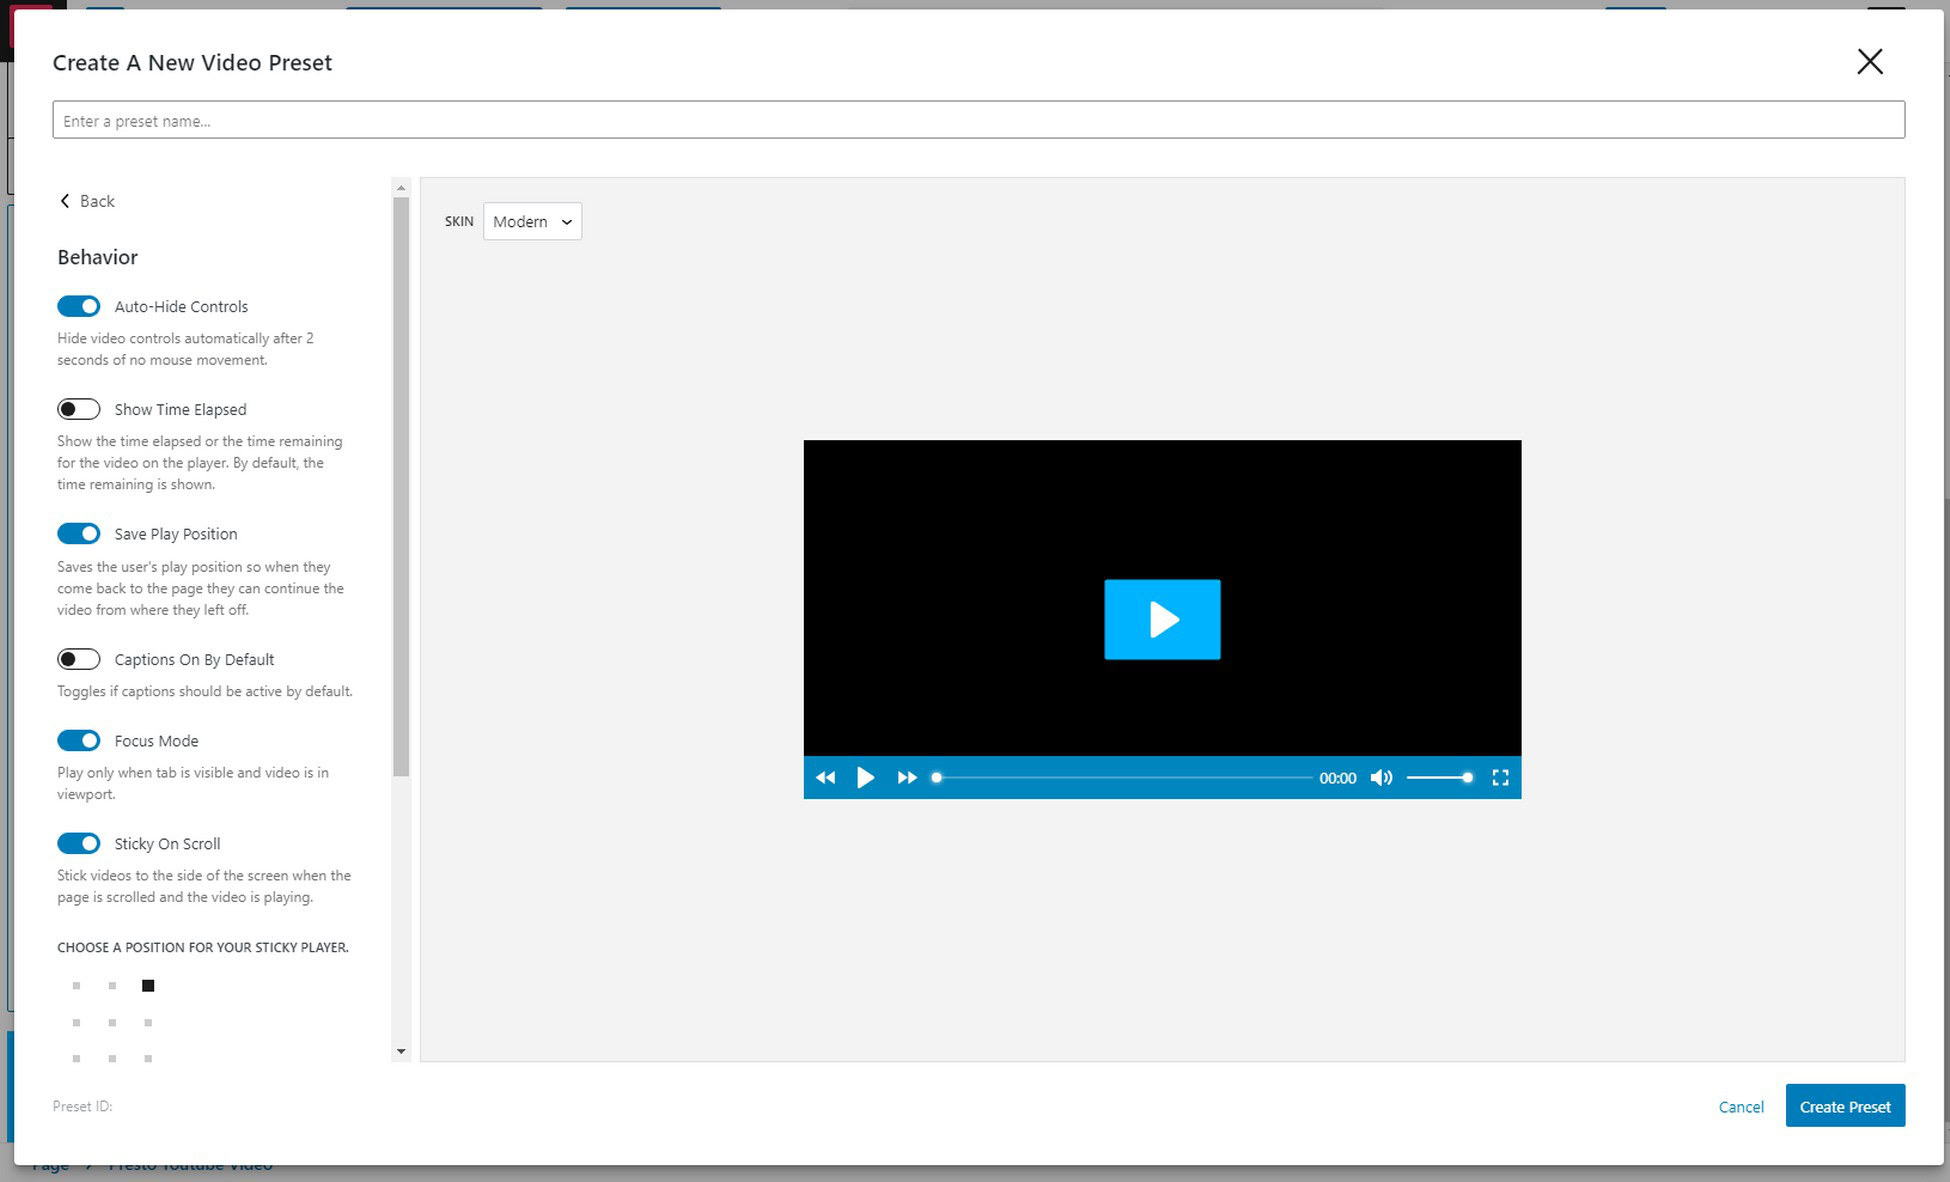The width and height of the screenshot is (1950, 1182).
Task: Click the Cancel button
Action: click(1742, 1107)
